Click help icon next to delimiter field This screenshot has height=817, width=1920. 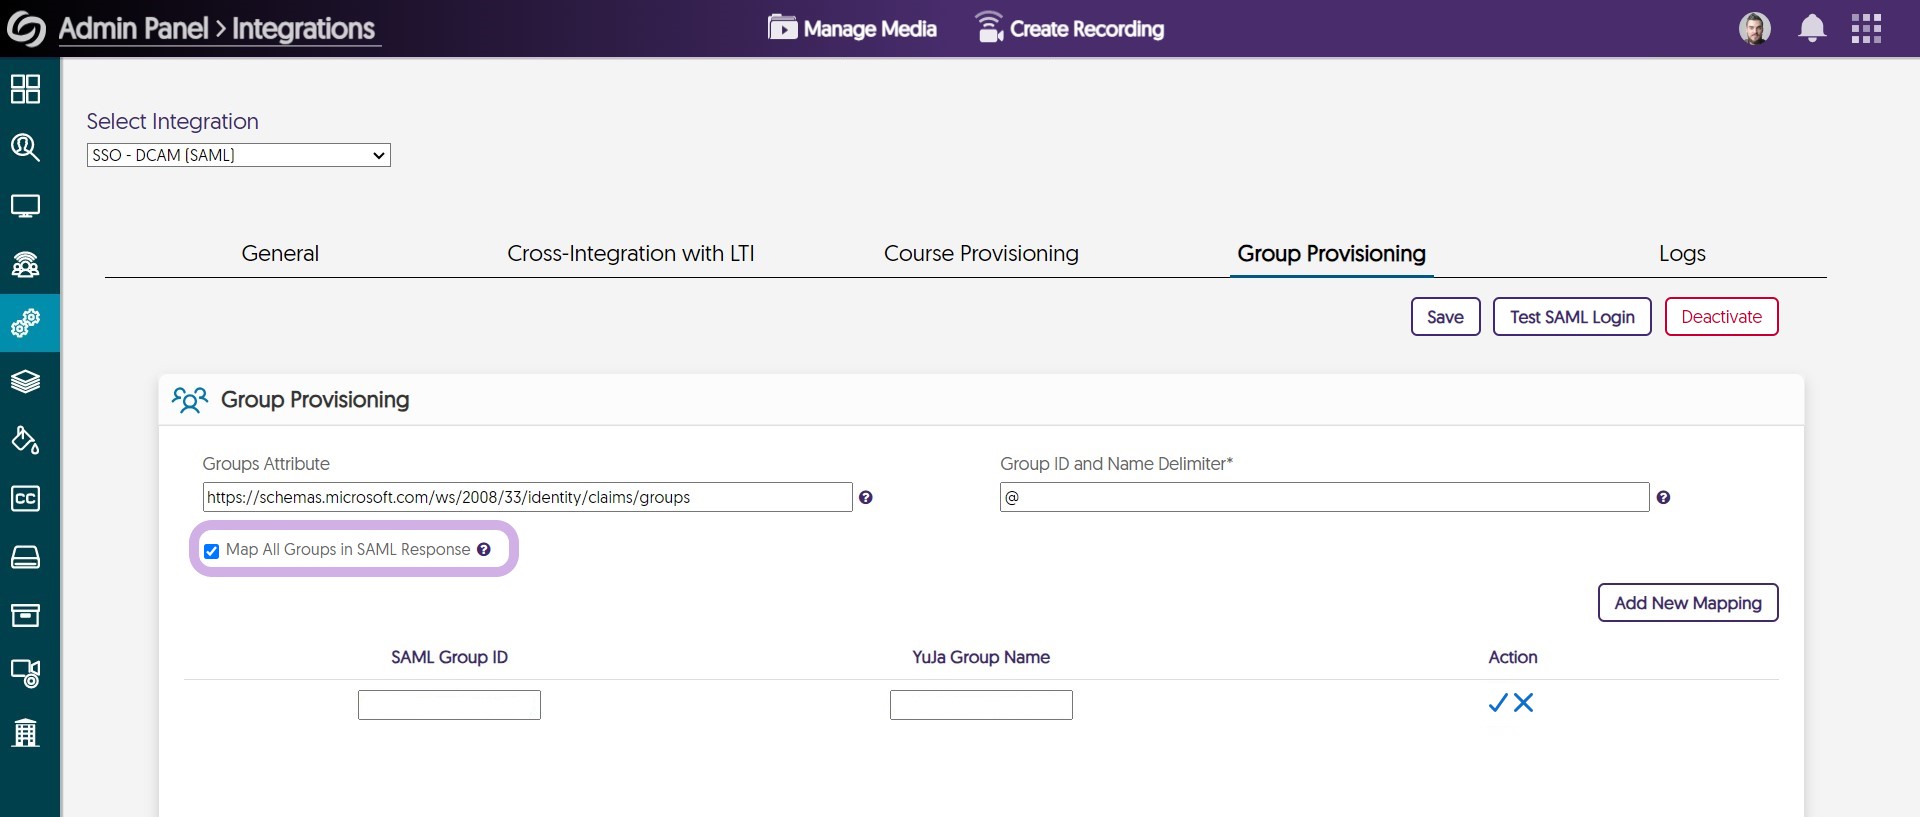click(1663, 497)
